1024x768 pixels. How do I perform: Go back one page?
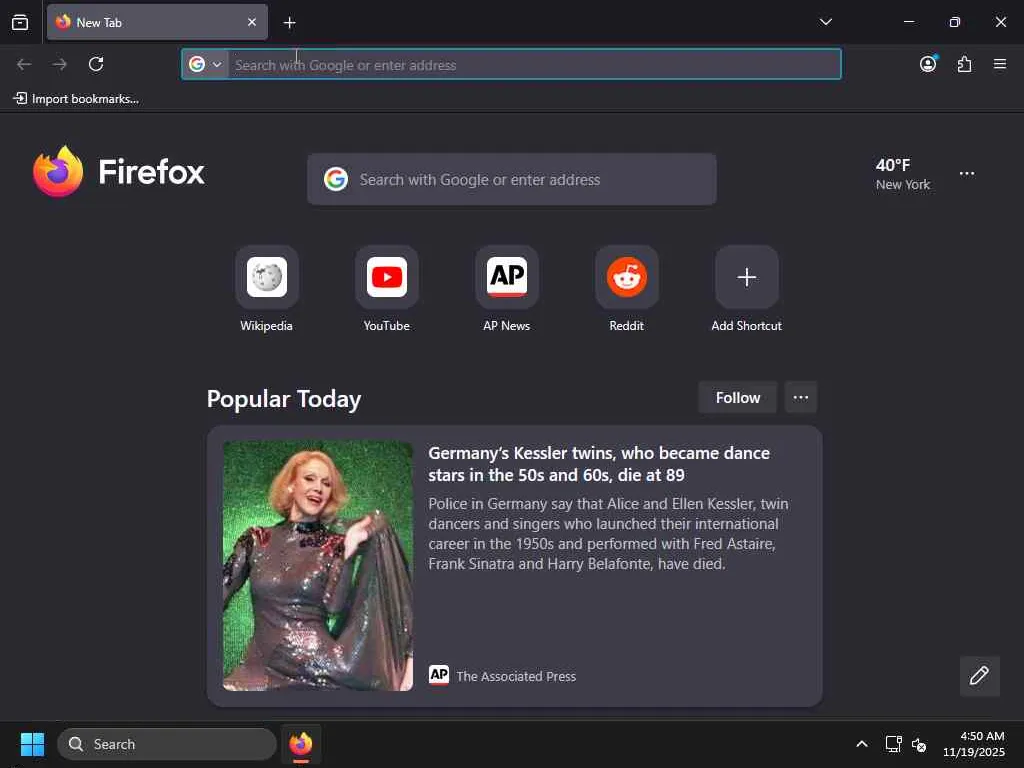24,64
